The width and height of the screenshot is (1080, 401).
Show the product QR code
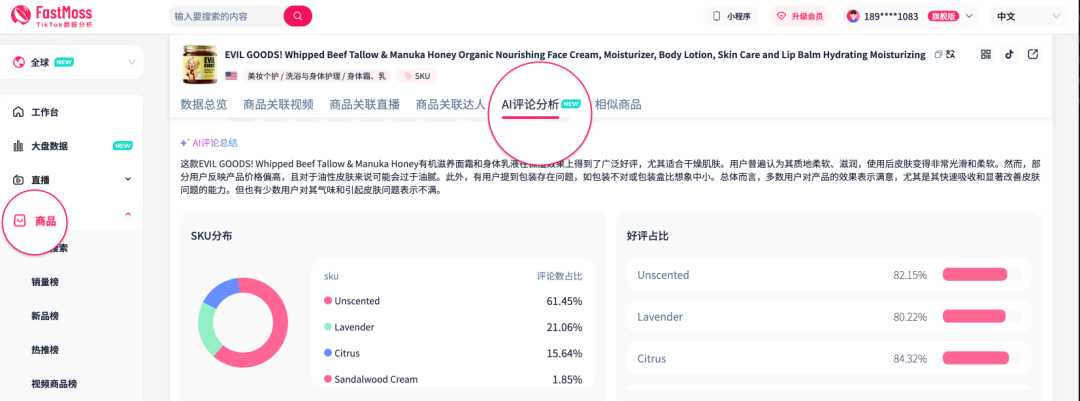[986, 54]
